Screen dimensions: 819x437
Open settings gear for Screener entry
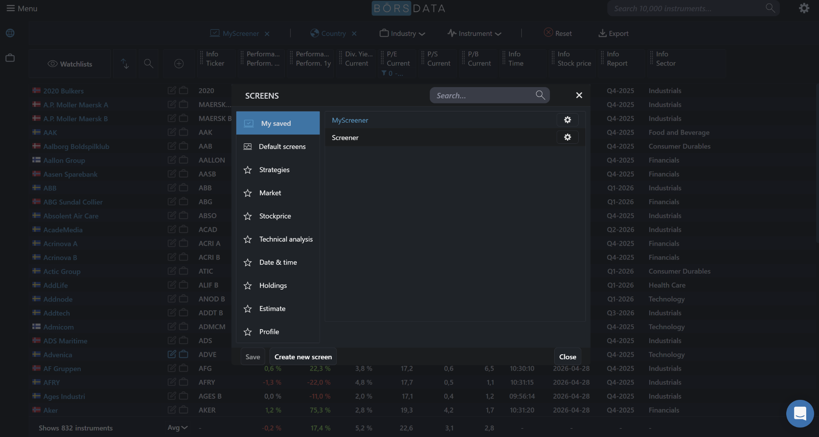point(567,137)
